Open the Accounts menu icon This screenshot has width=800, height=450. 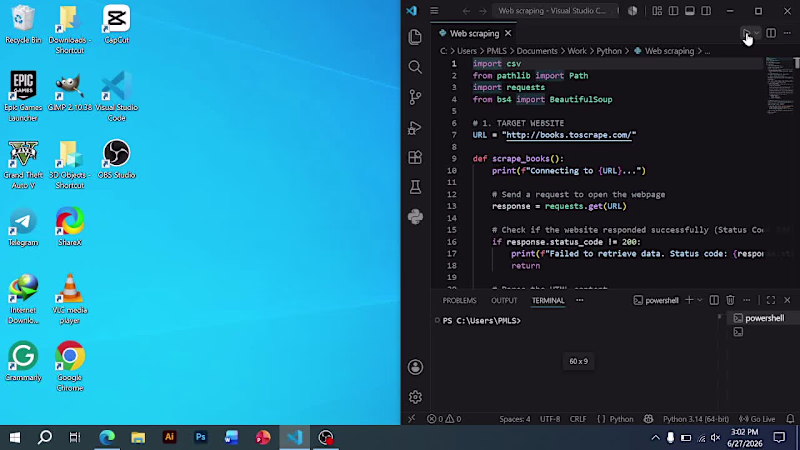(x=415, y=367)
